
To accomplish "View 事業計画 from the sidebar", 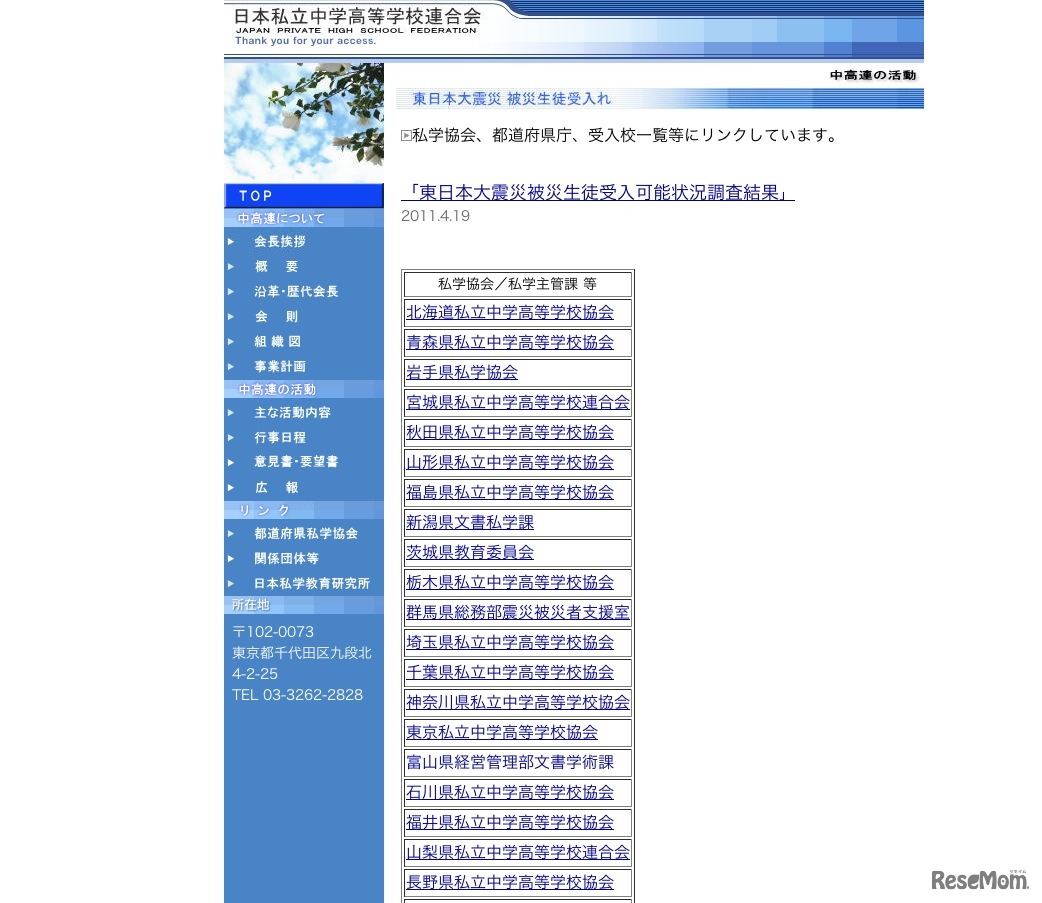I will 280,366.
